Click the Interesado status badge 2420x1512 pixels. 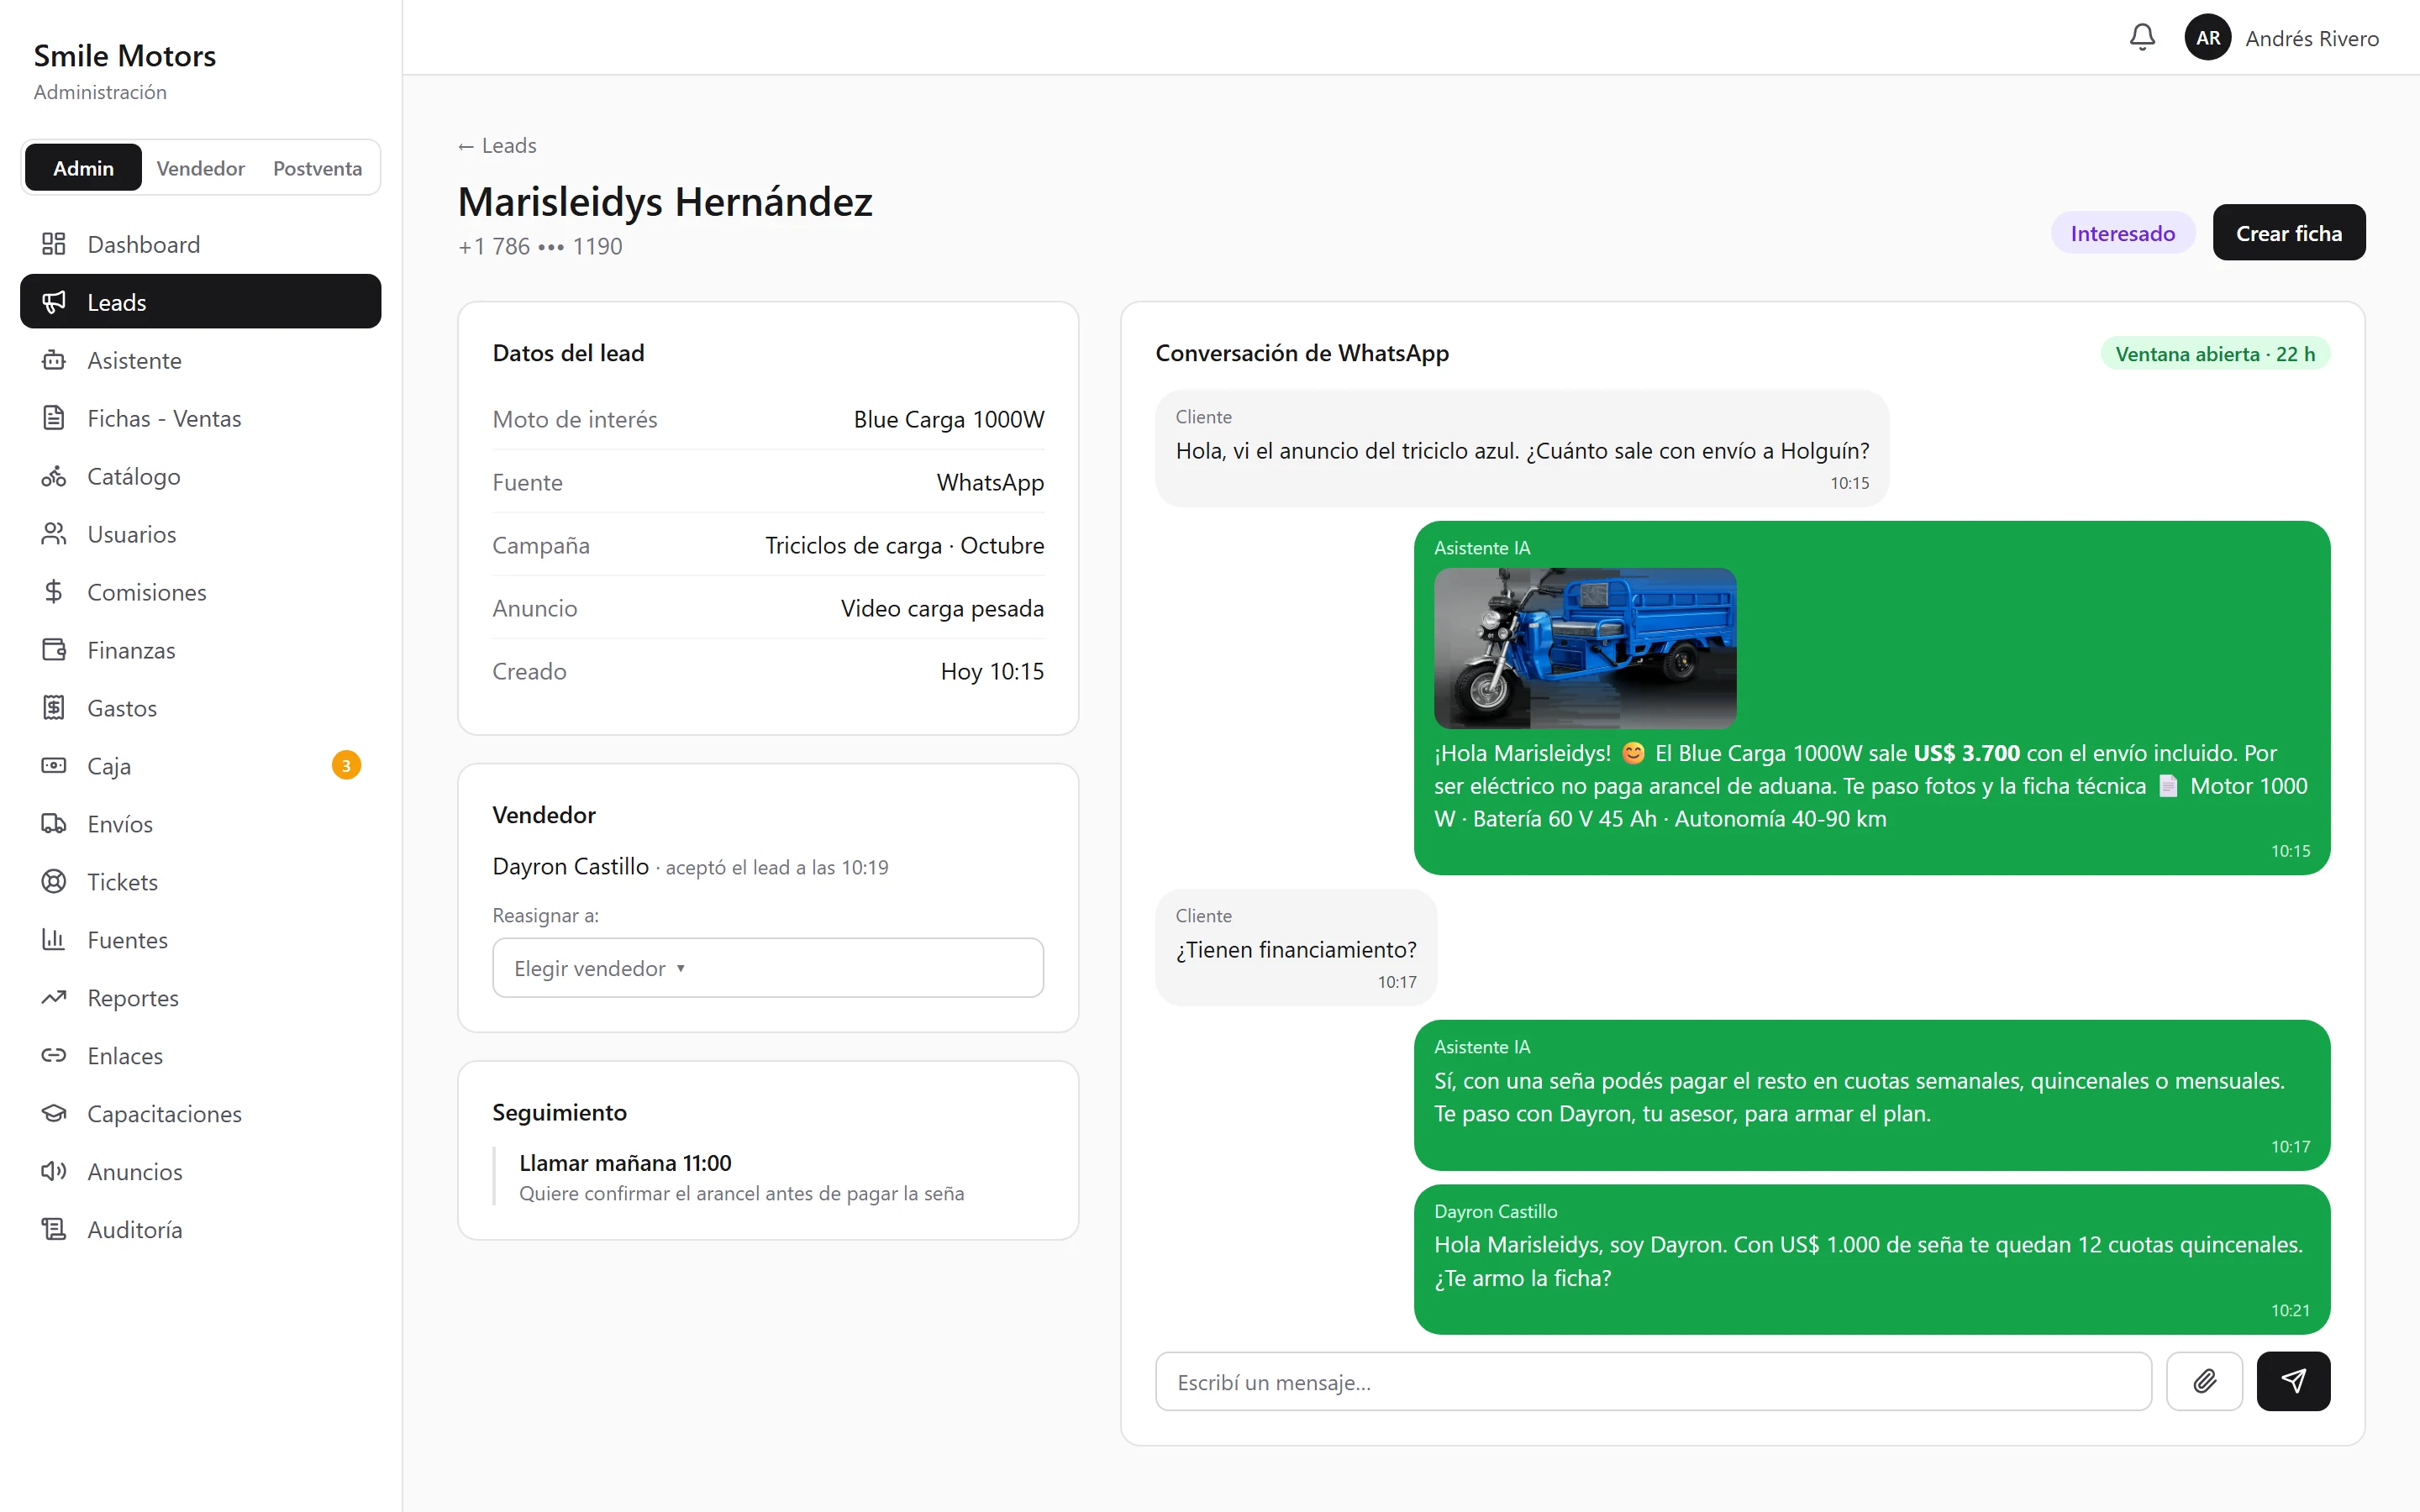[x=2122, y=233]
